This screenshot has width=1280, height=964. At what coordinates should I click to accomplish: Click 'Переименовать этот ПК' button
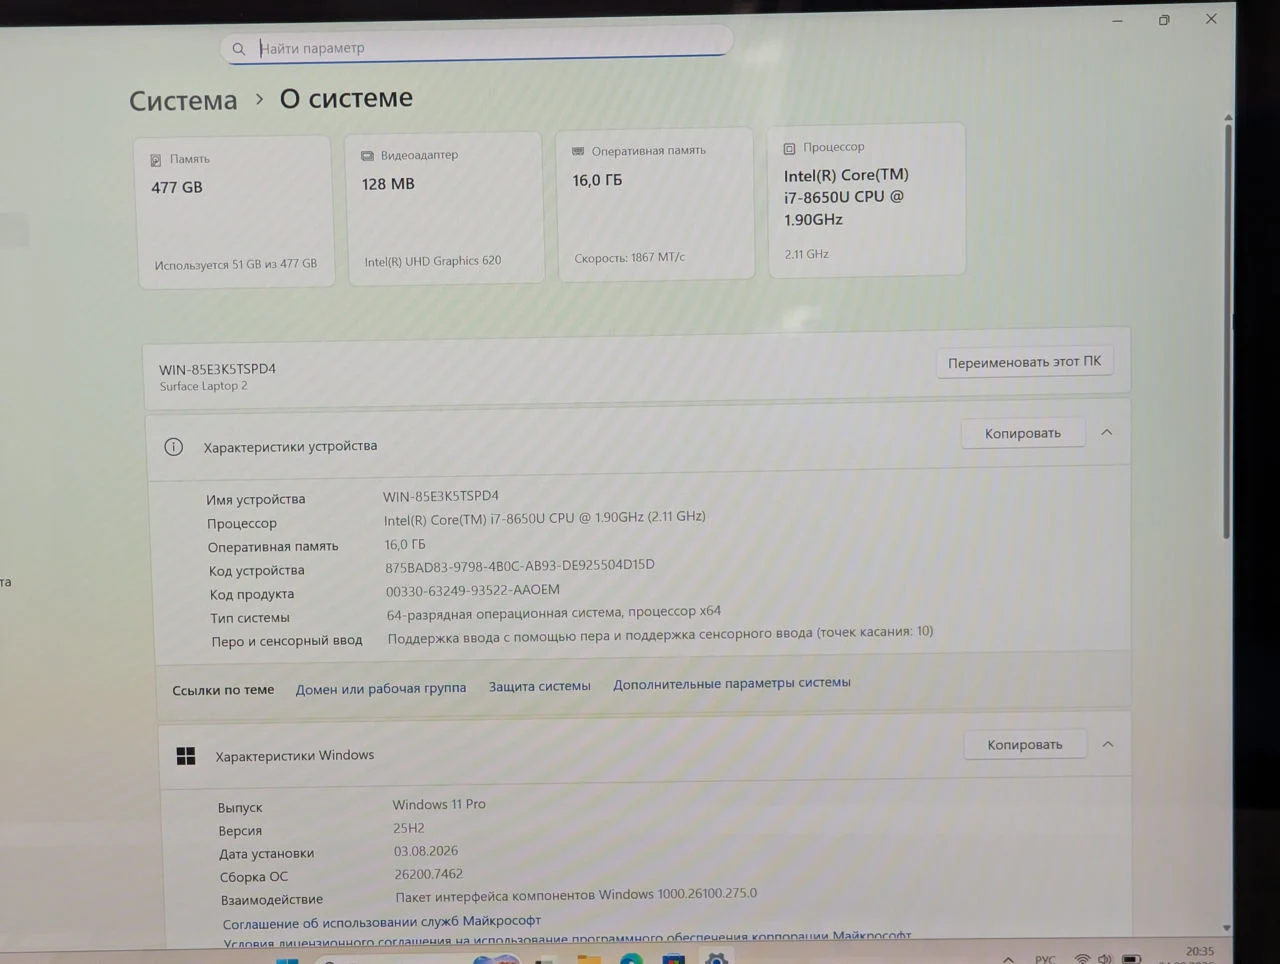click(1025, 362)
